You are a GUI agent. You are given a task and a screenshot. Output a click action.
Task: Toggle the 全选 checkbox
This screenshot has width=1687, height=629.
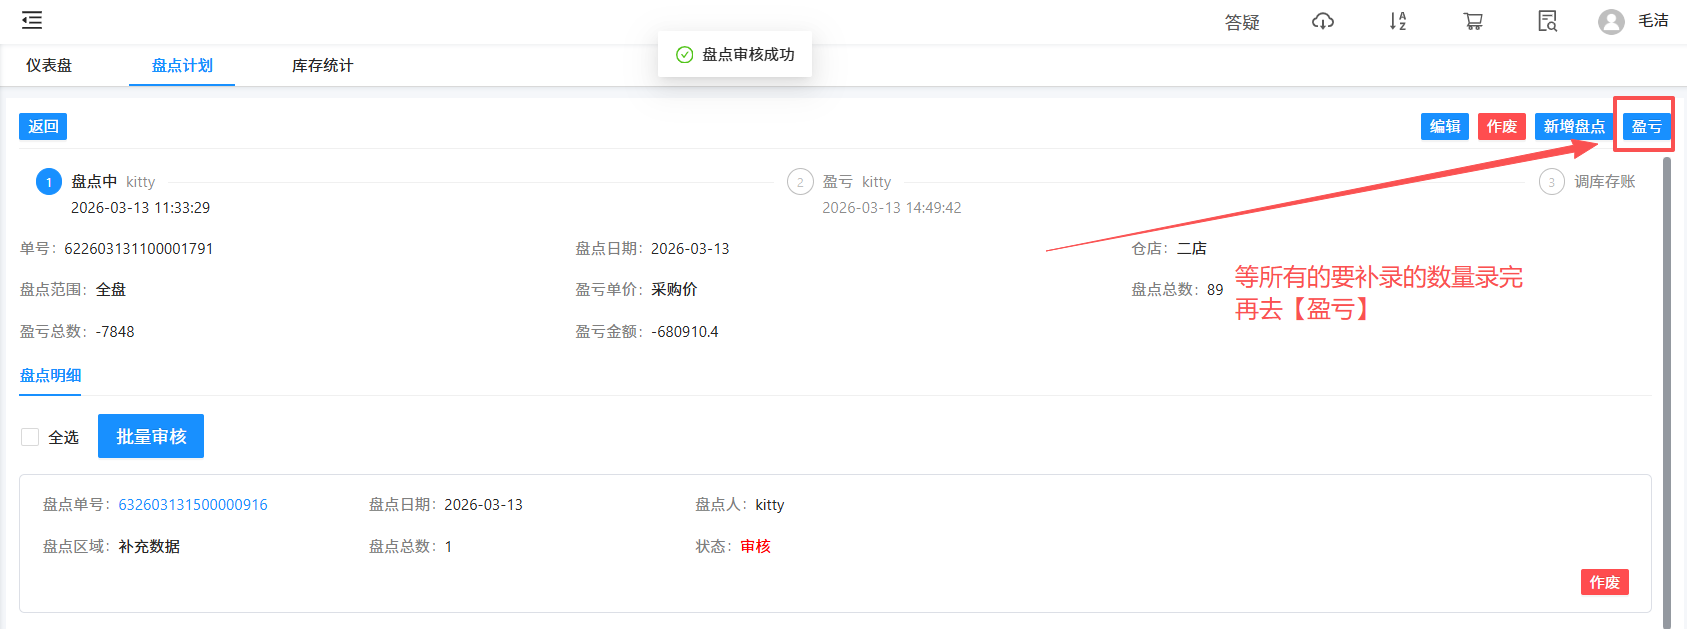coord(30,437)
